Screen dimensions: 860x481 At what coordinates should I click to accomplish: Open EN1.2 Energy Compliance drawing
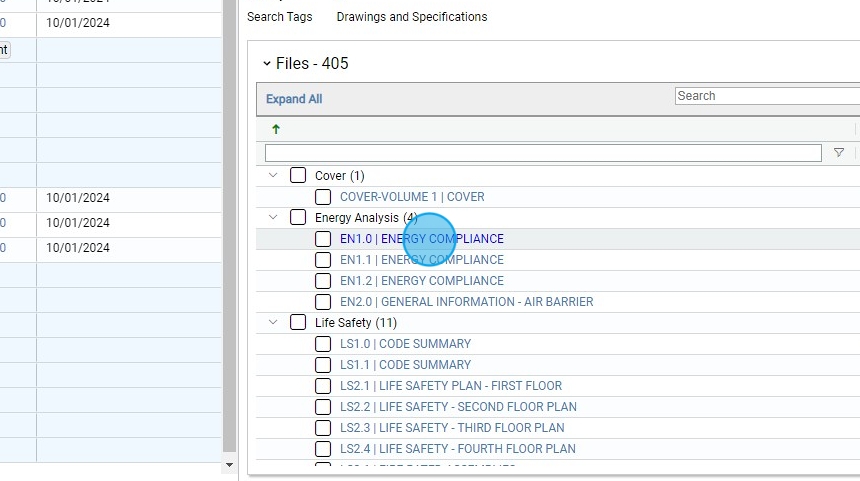coord(421,281)
